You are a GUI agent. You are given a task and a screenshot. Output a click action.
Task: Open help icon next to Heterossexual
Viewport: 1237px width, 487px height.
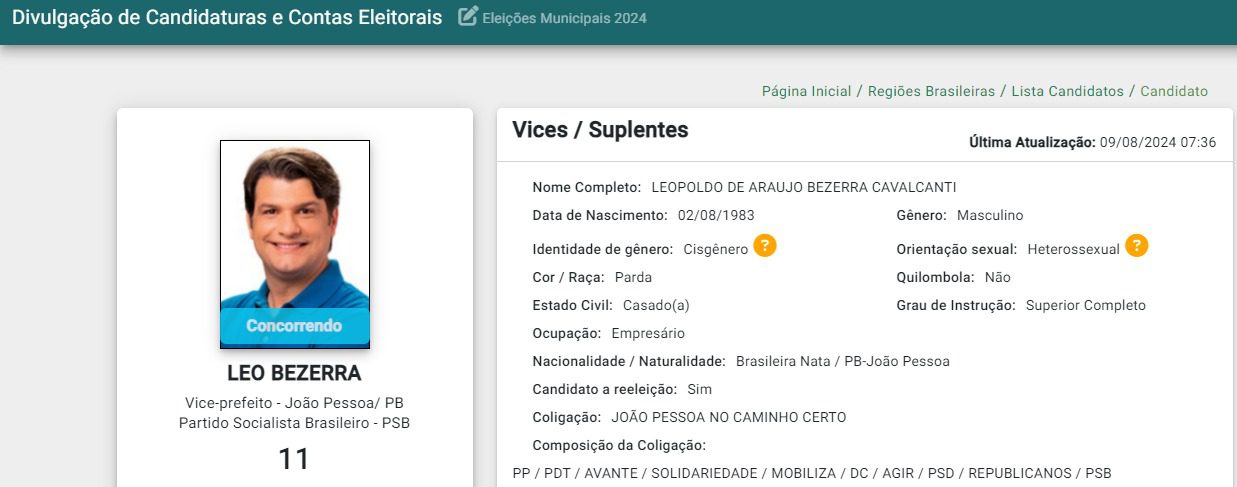coord(1136,246)
